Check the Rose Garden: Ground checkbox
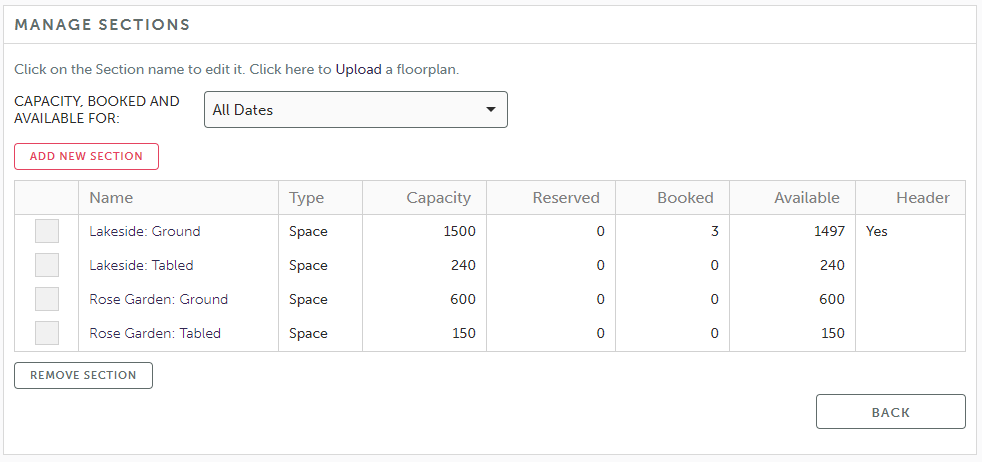982x462 pixels. (x=47, y=299)
